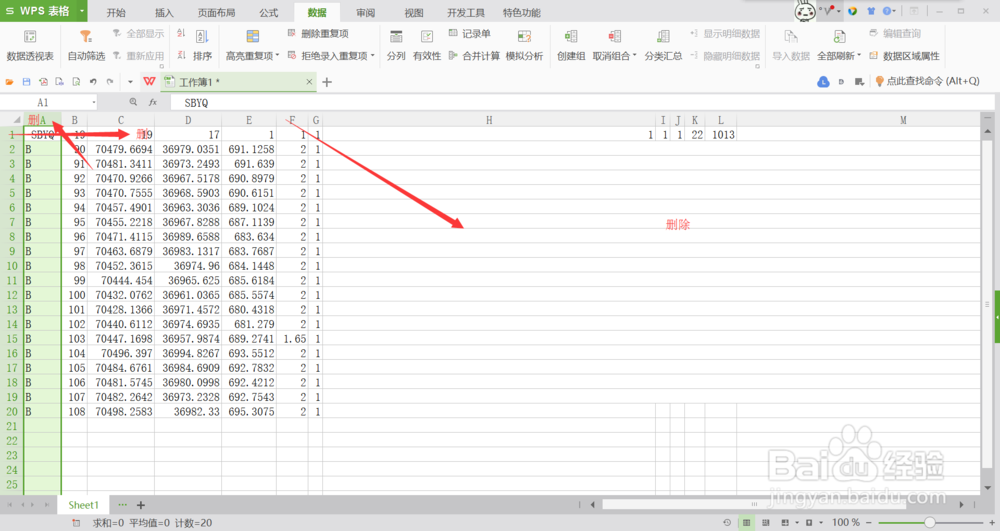Viewport: 1000px width, 531px height.
Task: Open Data Validation (有效性)
Action: [427, 45]
